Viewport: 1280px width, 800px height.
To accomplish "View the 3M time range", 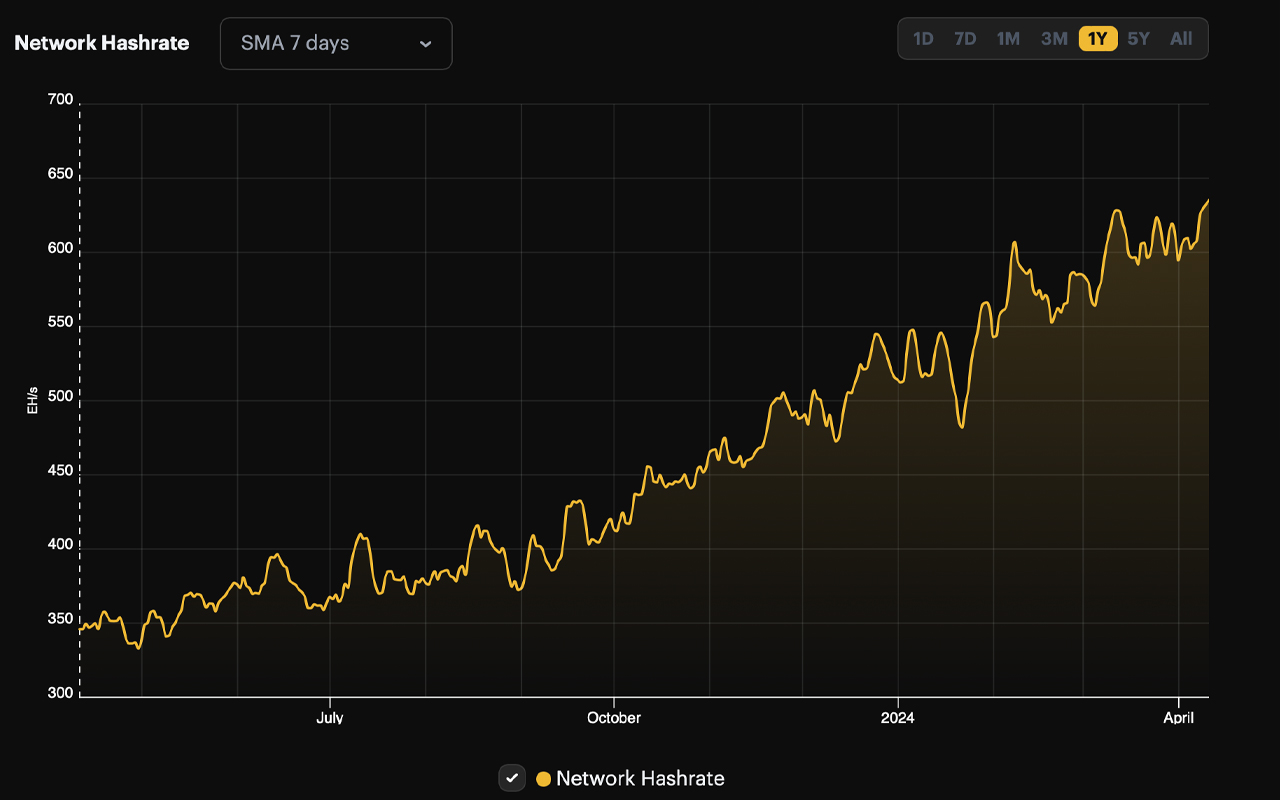I will point(1053,38).
